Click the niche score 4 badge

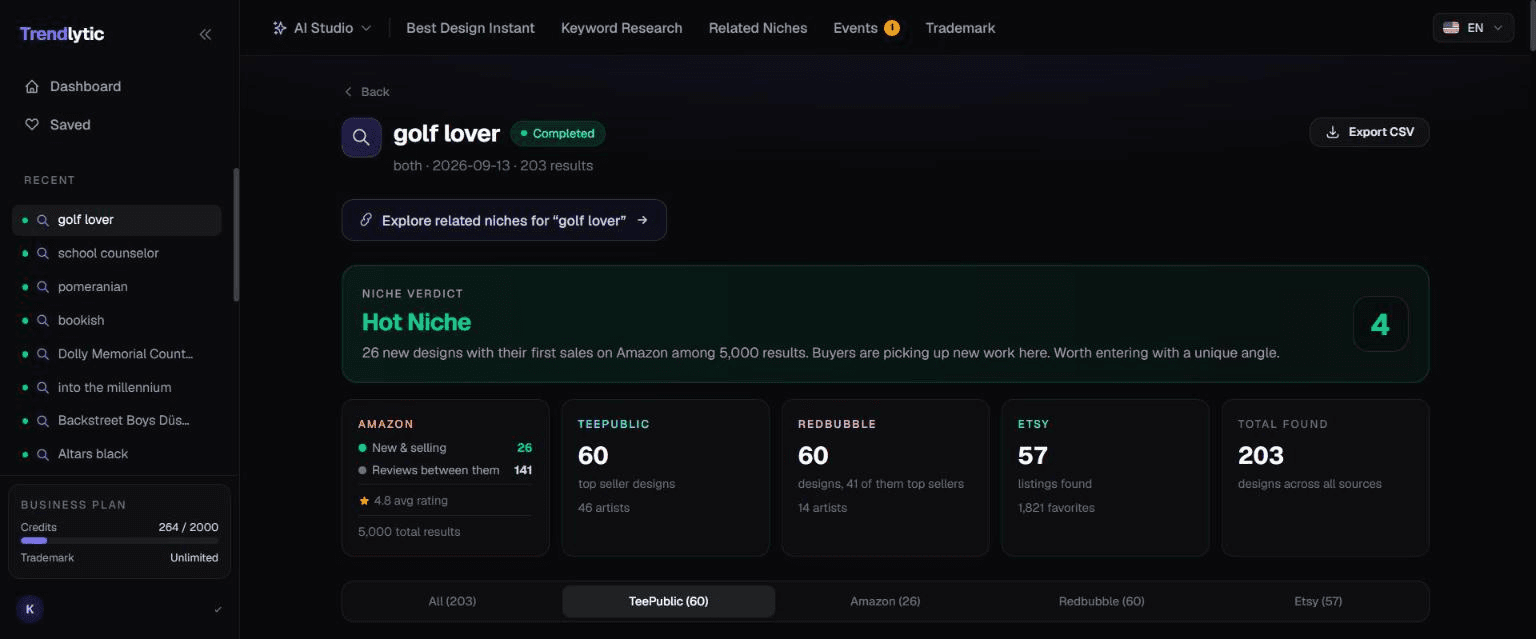(x=1380, y=324)
